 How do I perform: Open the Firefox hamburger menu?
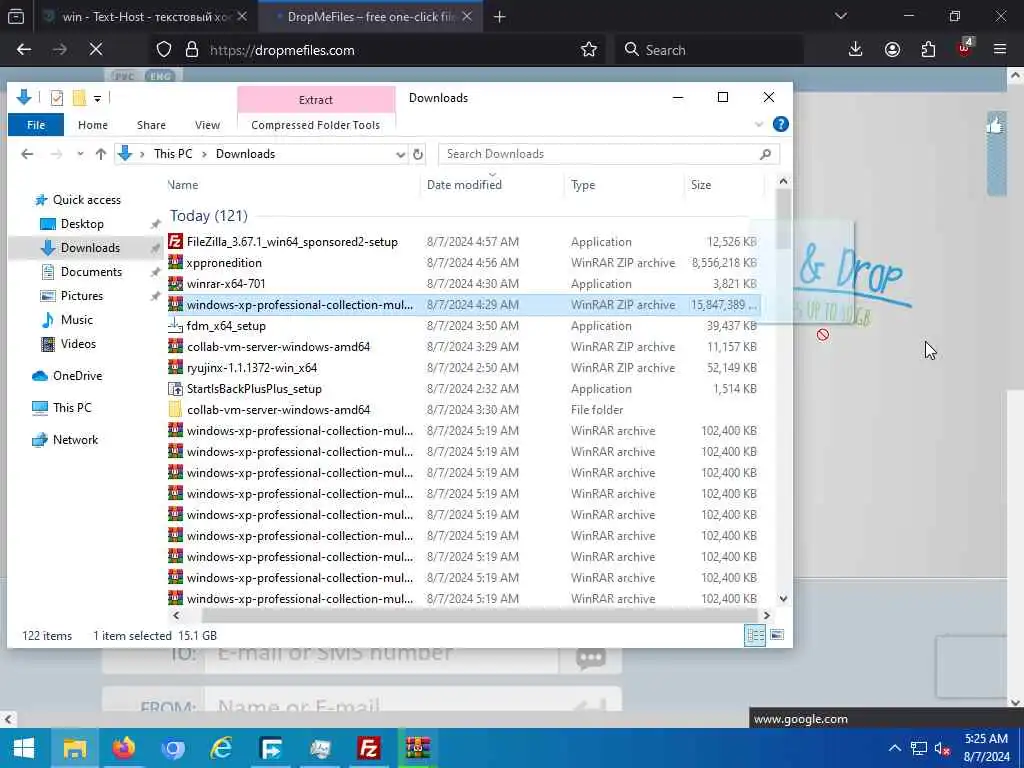(999, 50)
